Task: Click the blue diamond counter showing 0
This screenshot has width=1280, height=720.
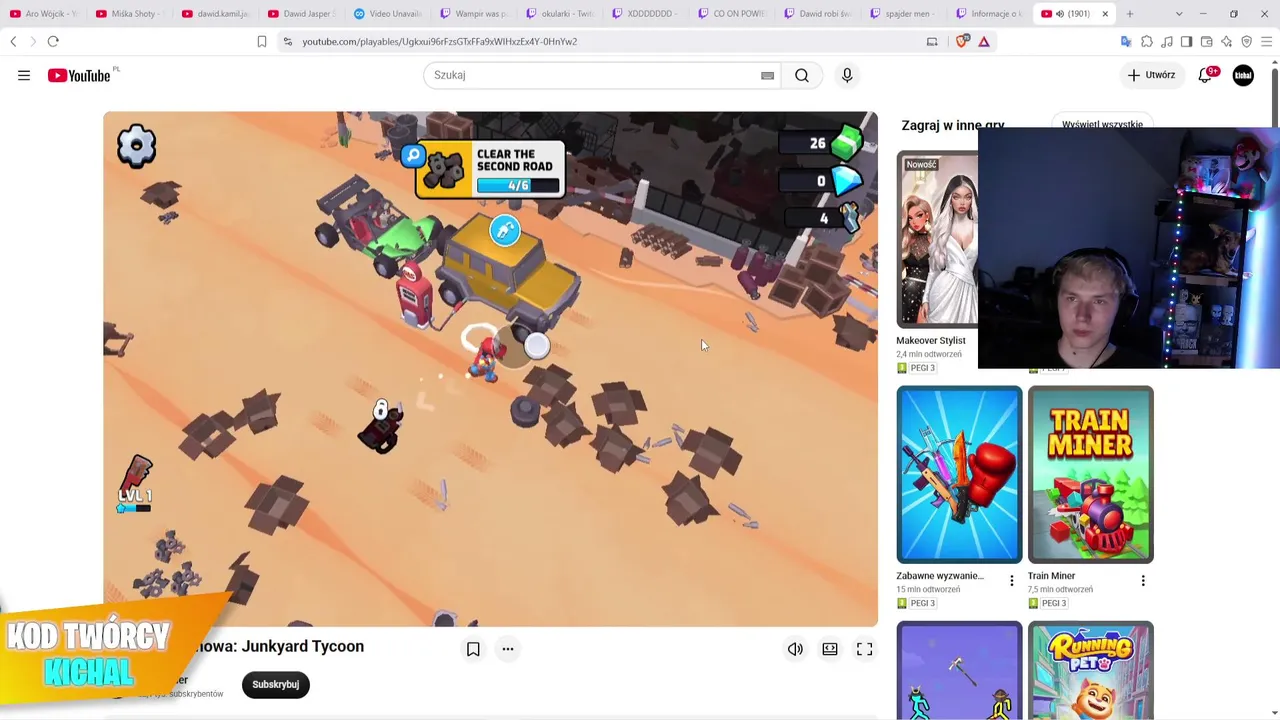Action: point(821,181)
